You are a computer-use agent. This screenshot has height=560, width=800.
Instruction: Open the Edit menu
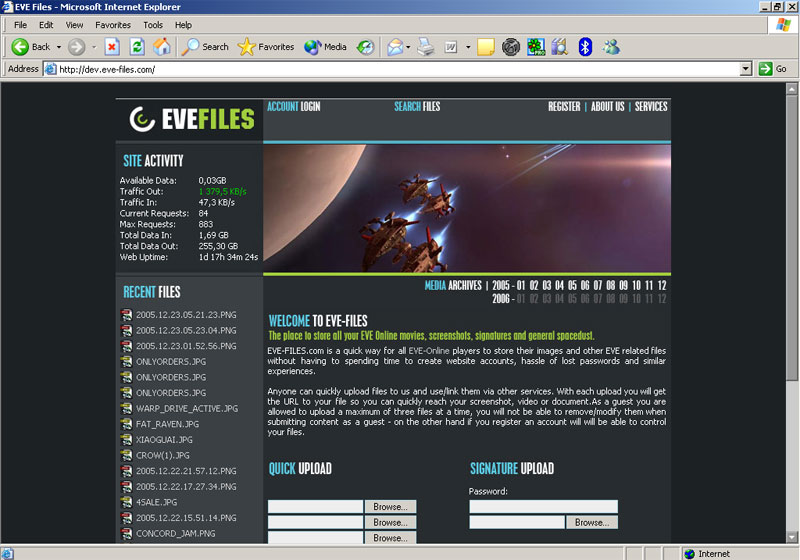[46, 25]
